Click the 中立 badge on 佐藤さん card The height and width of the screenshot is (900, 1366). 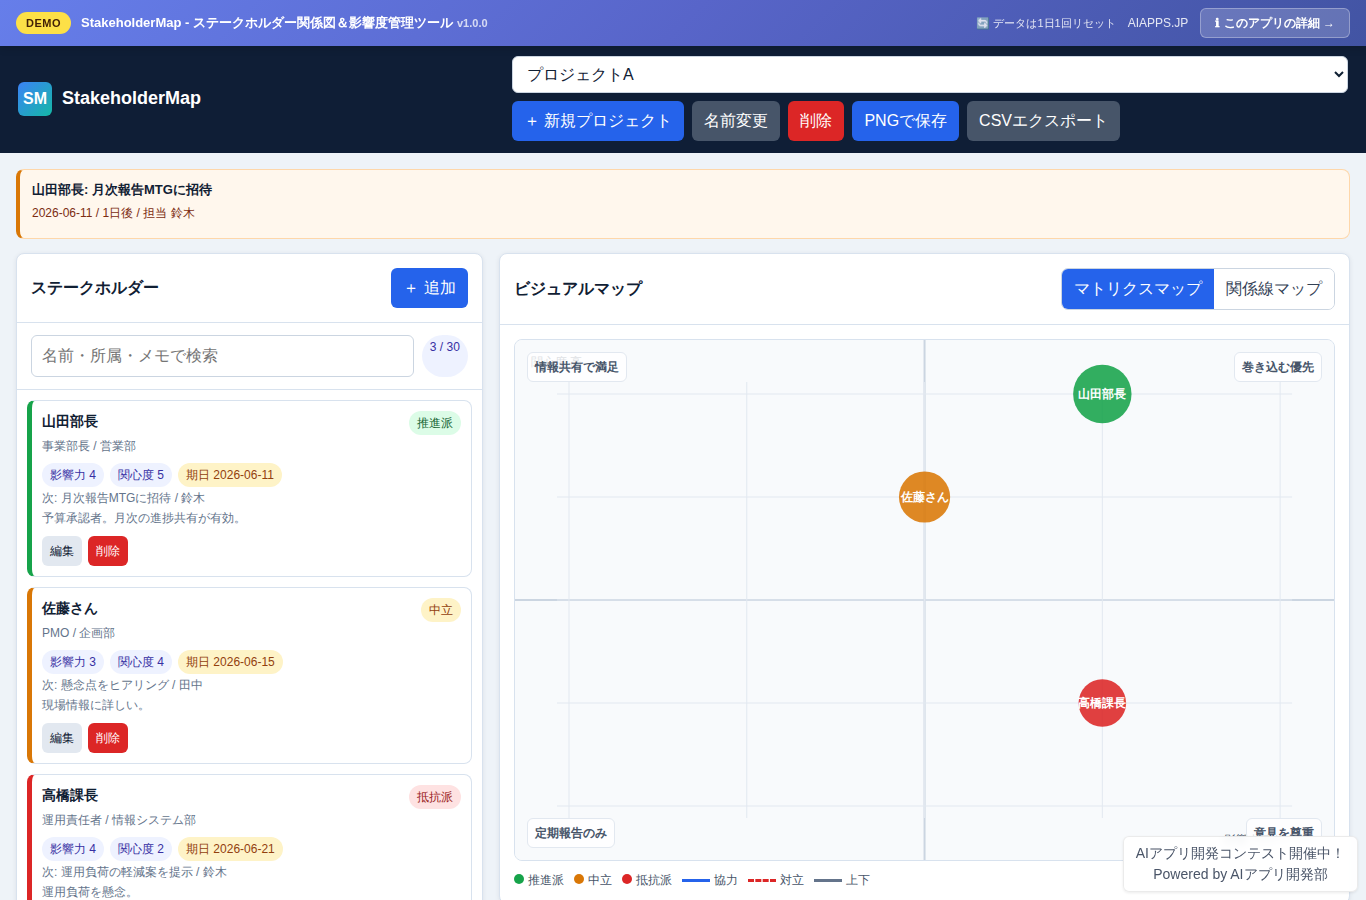441,610
